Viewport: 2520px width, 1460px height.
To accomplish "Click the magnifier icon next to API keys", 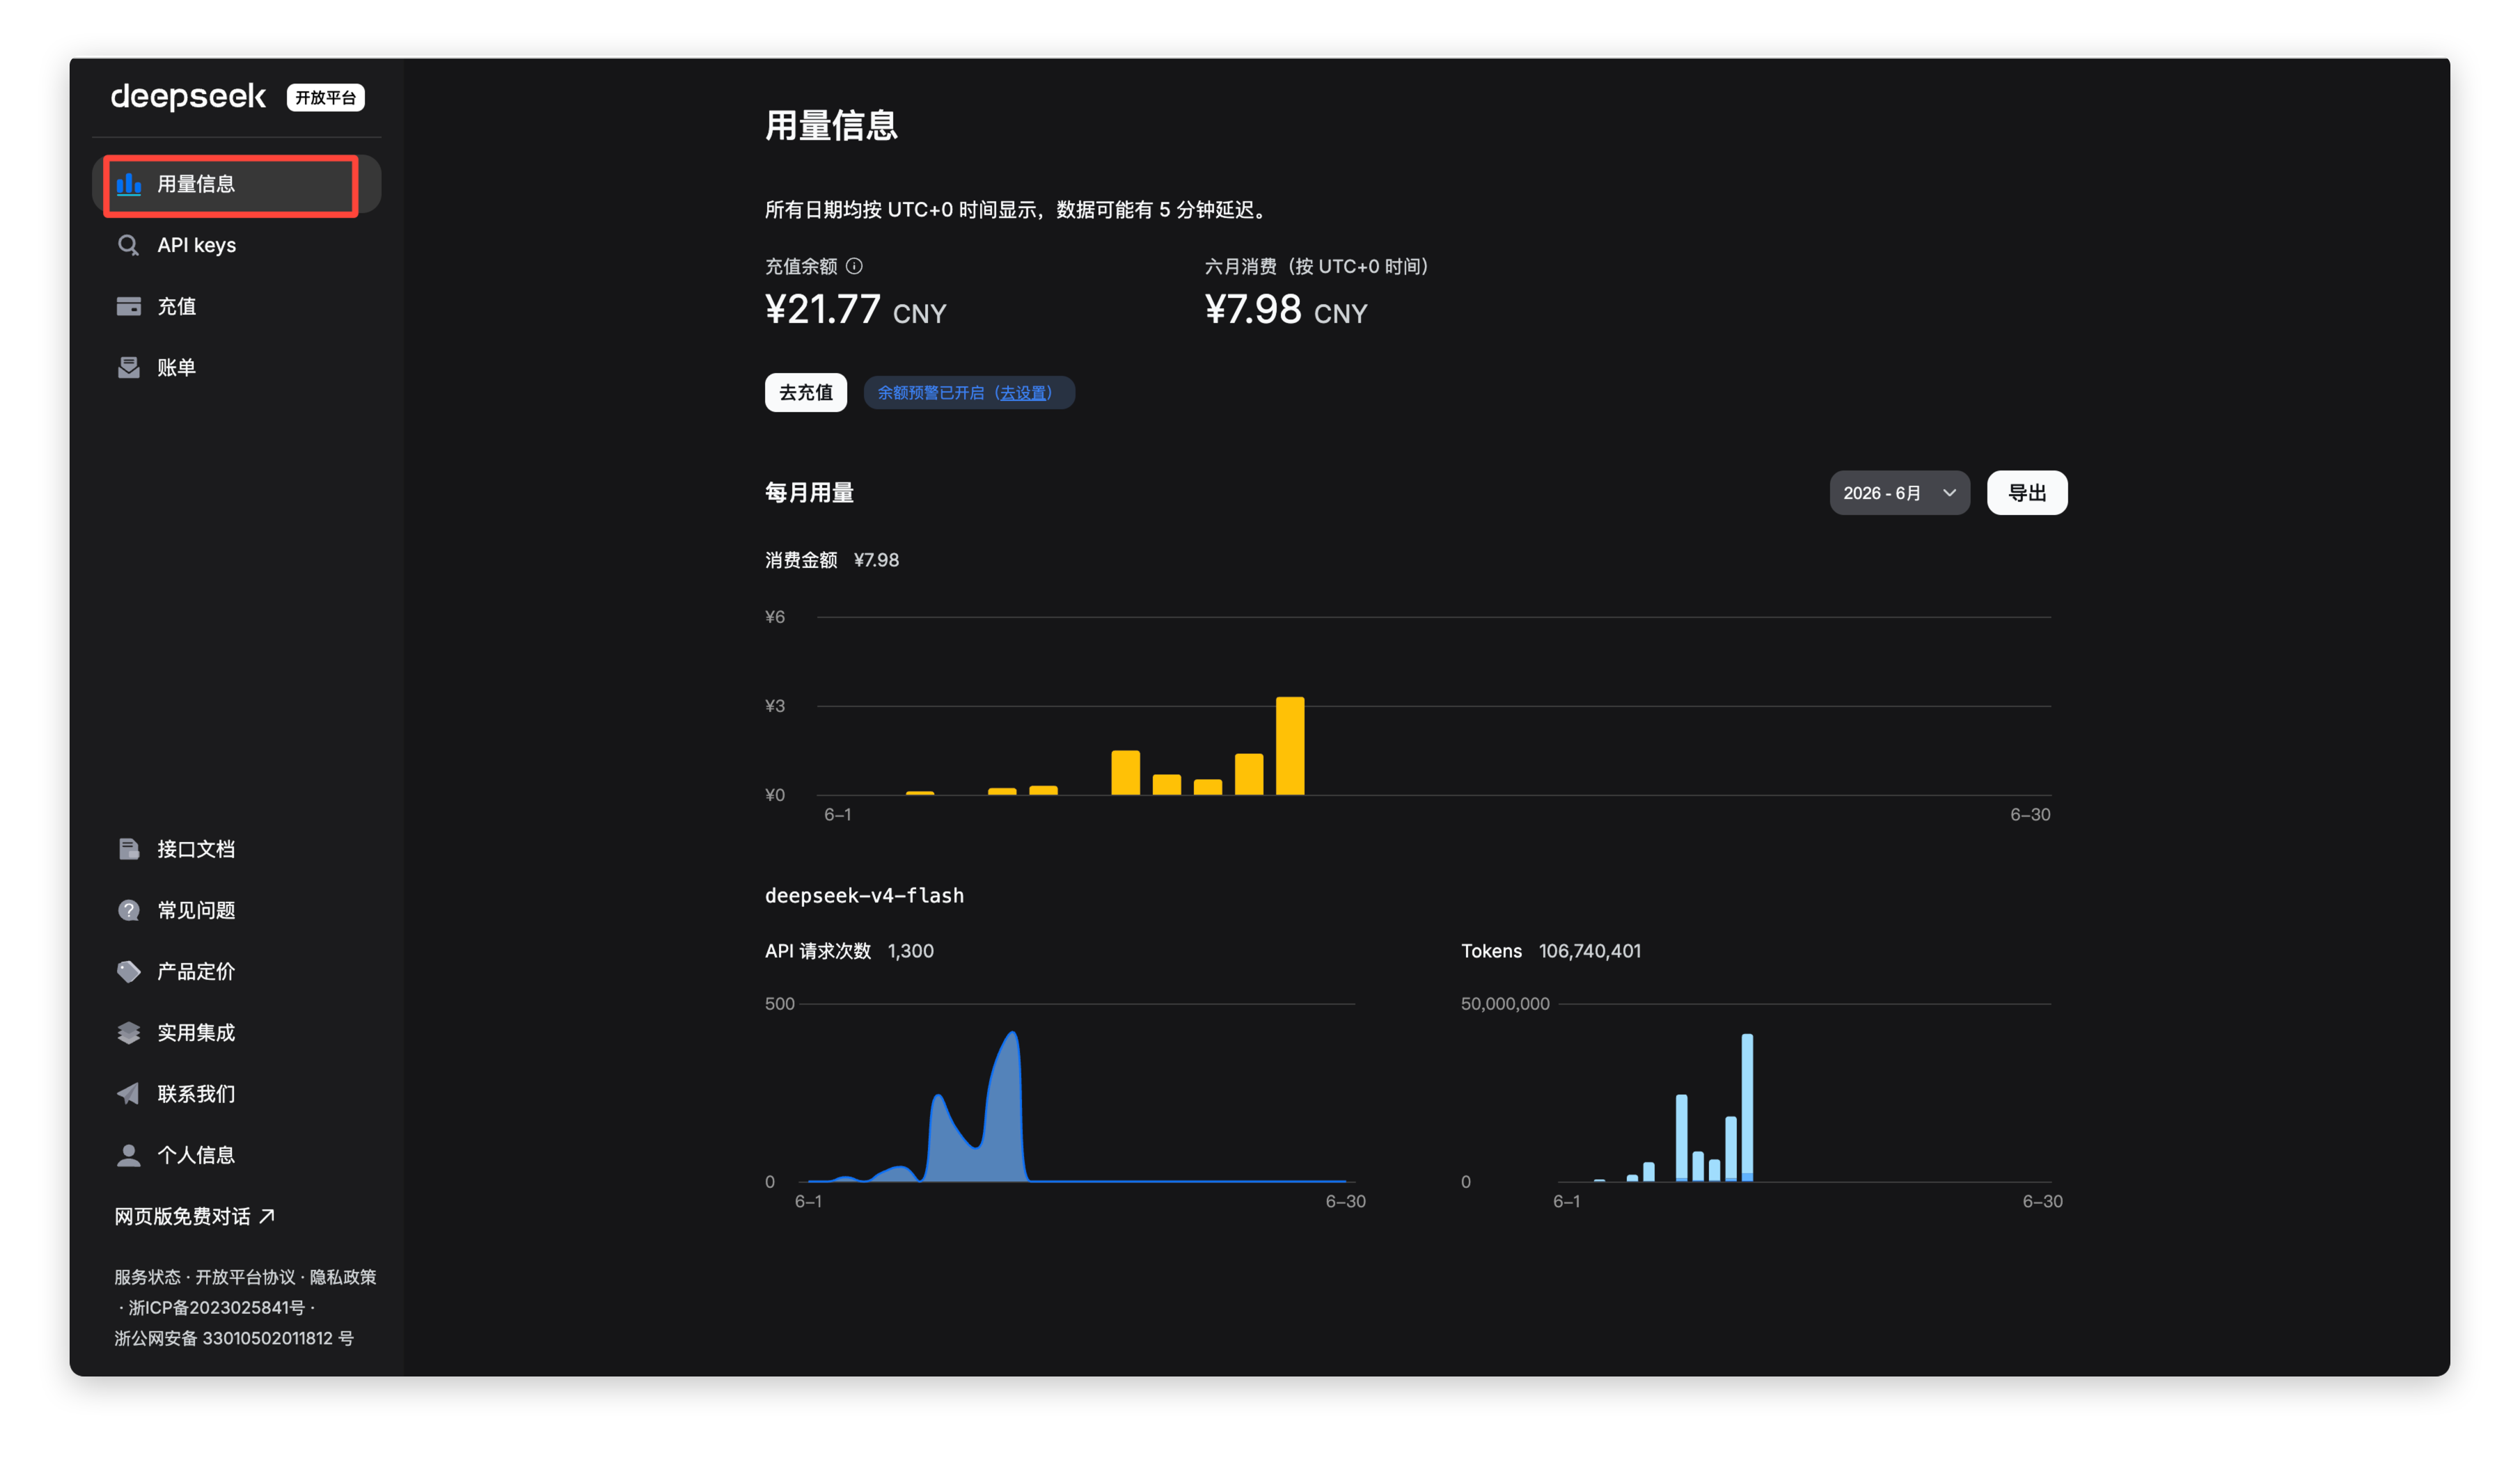I will pos(129,245).
